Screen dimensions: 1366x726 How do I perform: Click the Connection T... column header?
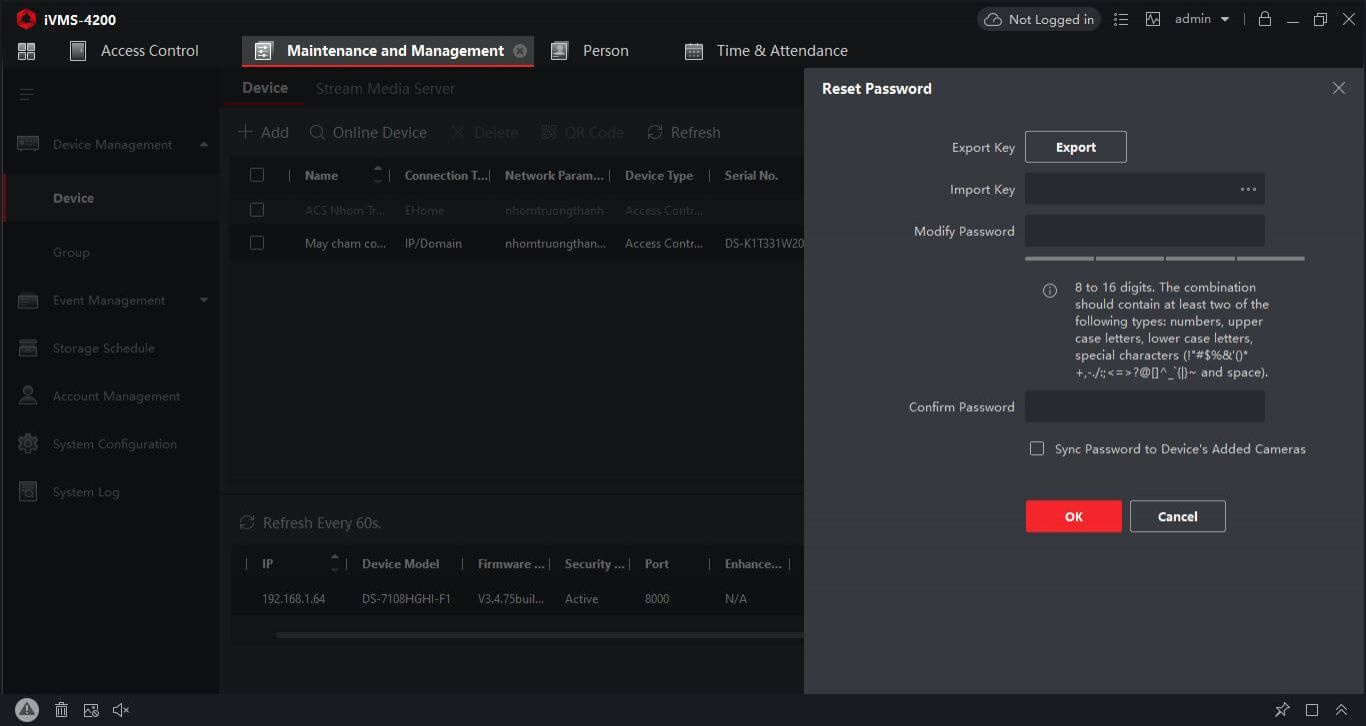point(447,175)
